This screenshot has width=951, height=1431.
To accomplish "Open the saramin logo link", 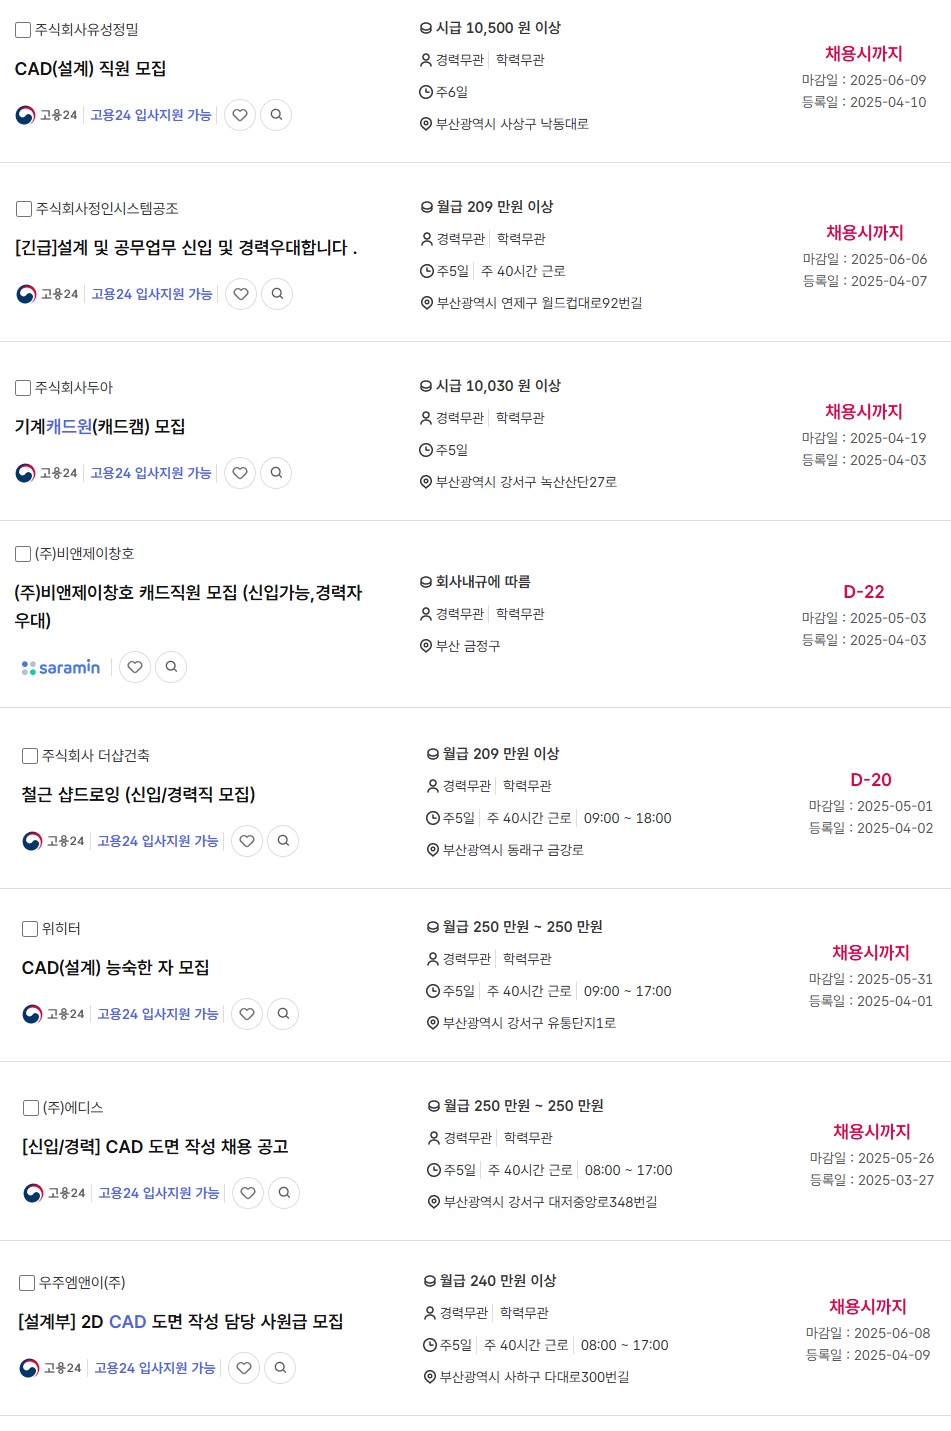I will click(x=61, y=667).
